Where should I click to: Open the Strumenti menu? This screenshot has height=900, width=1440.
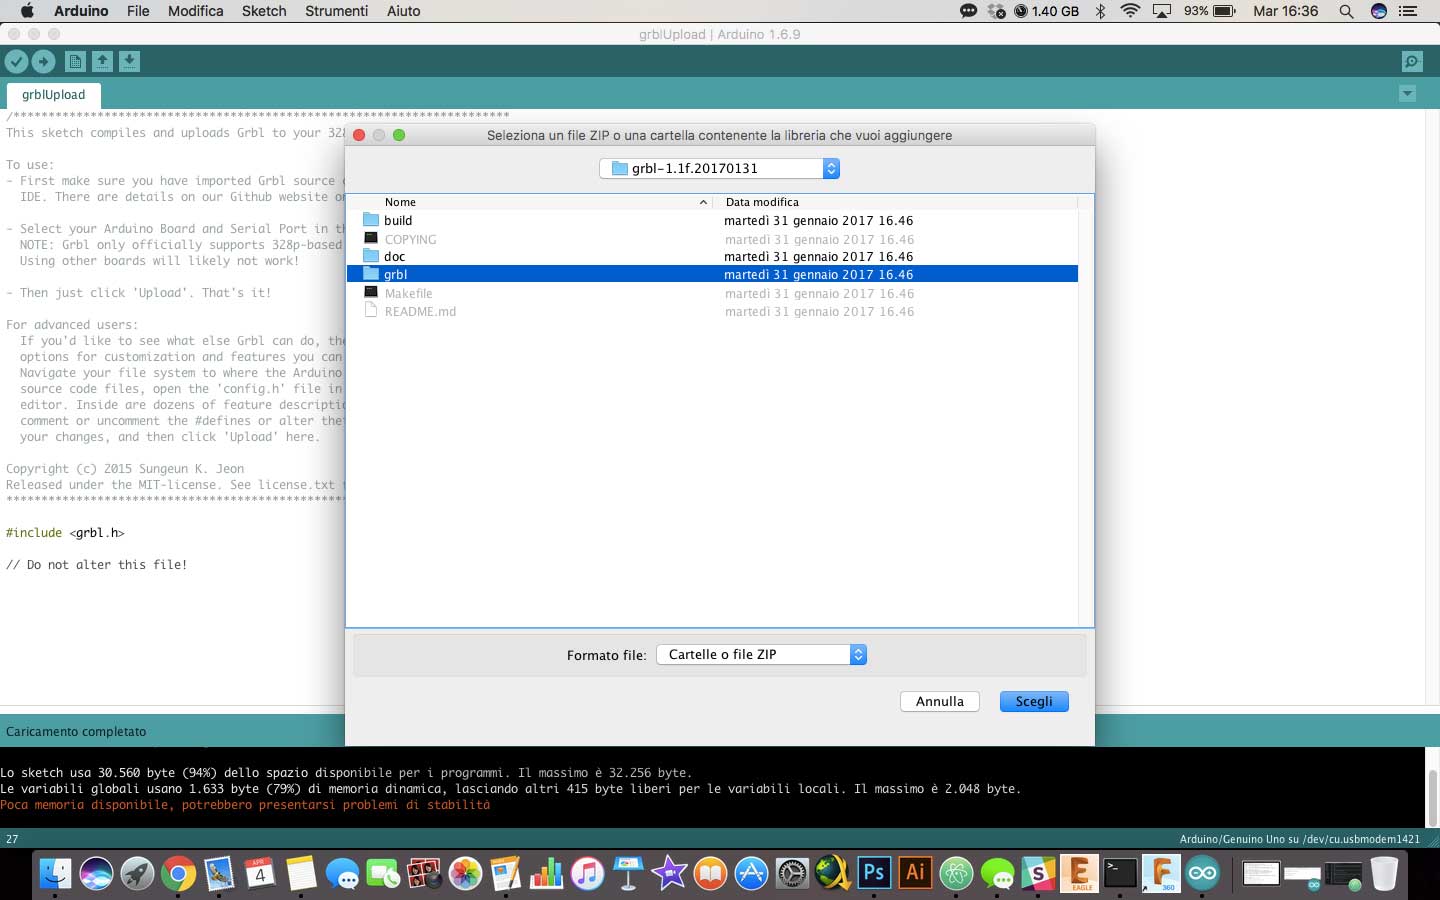(336, 11)
